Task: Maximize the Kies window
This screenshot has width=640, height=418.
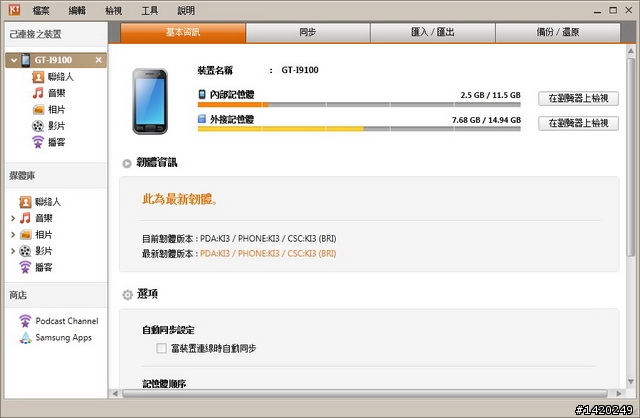Action: click(613, 10)
